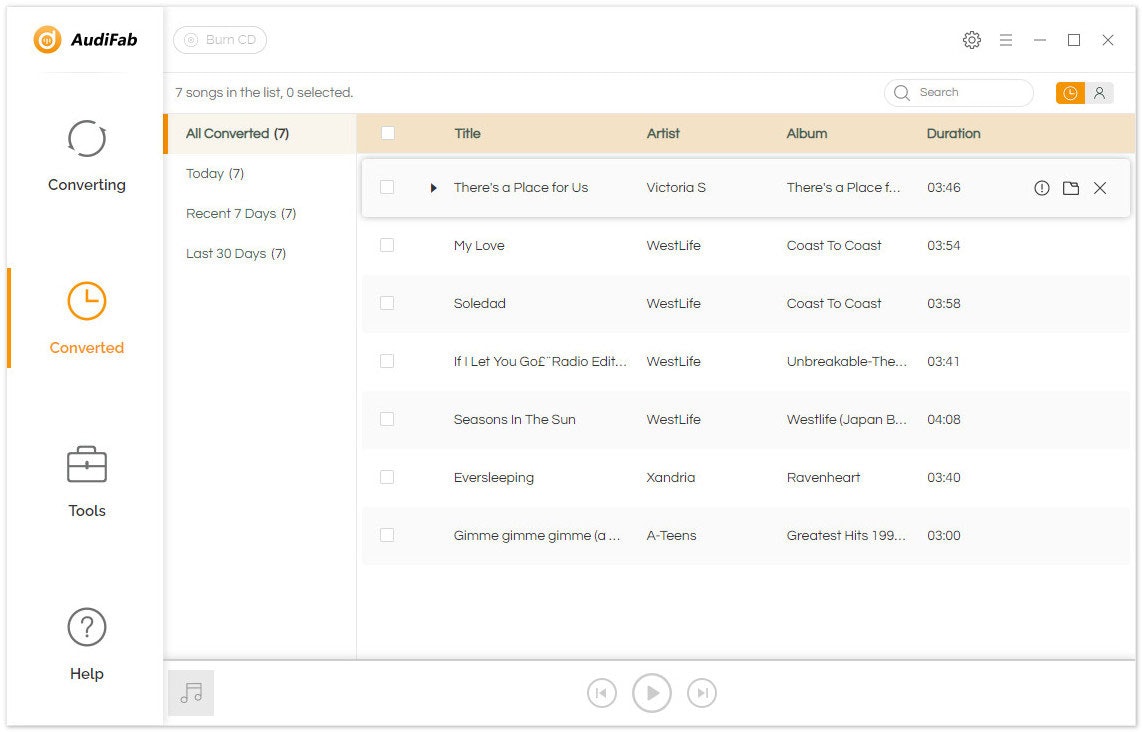1142x732 pixels.
Task: Open the Converted section
Action: point(87,318)
